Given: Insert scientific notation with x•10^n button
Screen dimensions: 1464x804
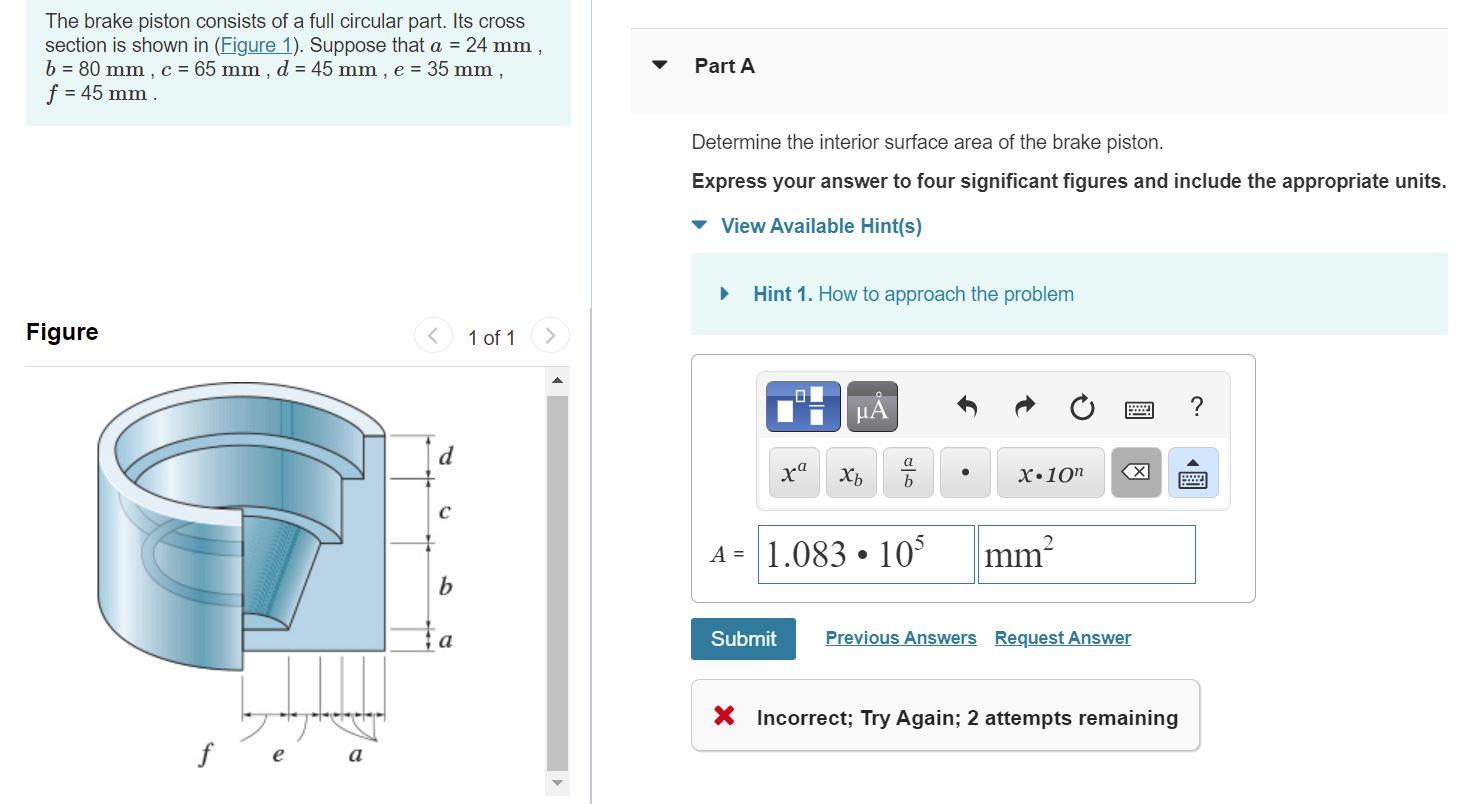Looking at the screenshot, I should point(1050,472).
